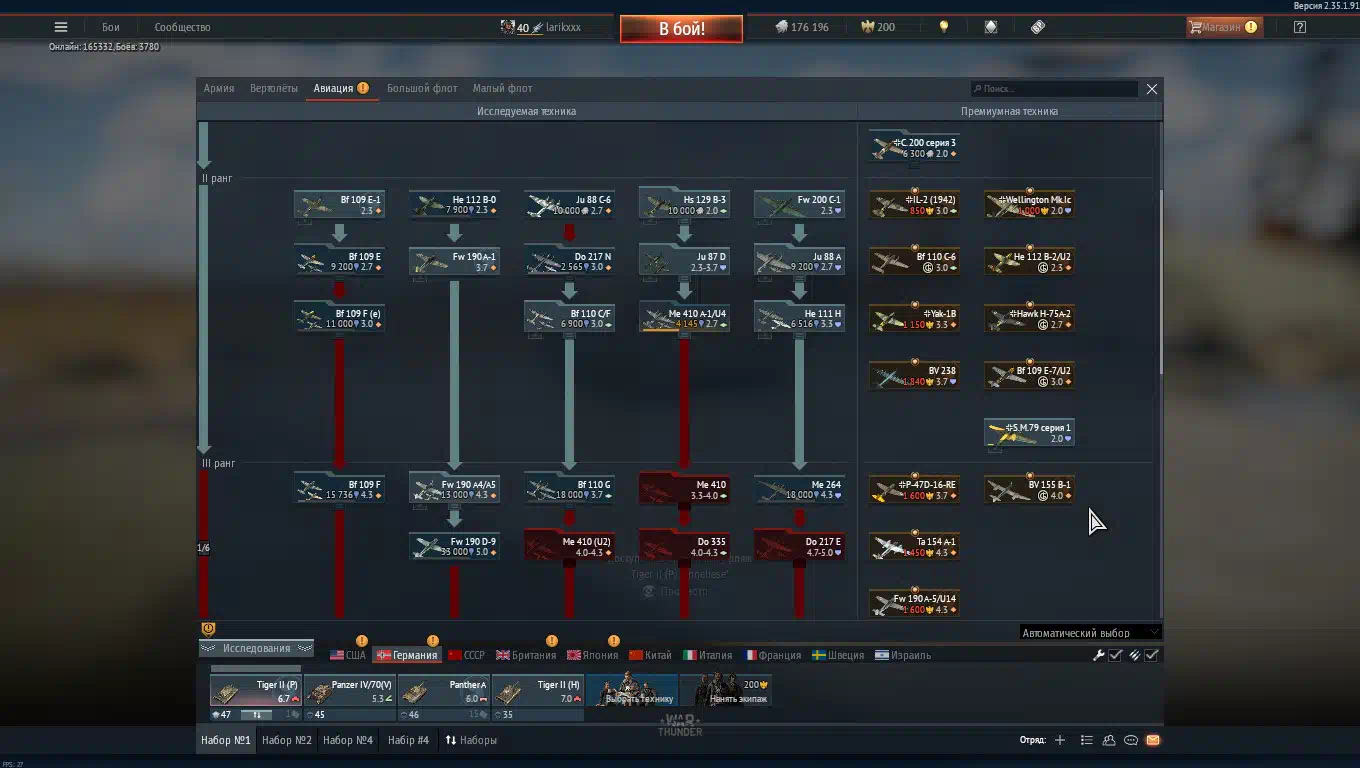Select Tiger II (H) crew slot
This screenshot has width=1360, height=768.
tap(537, 691)
